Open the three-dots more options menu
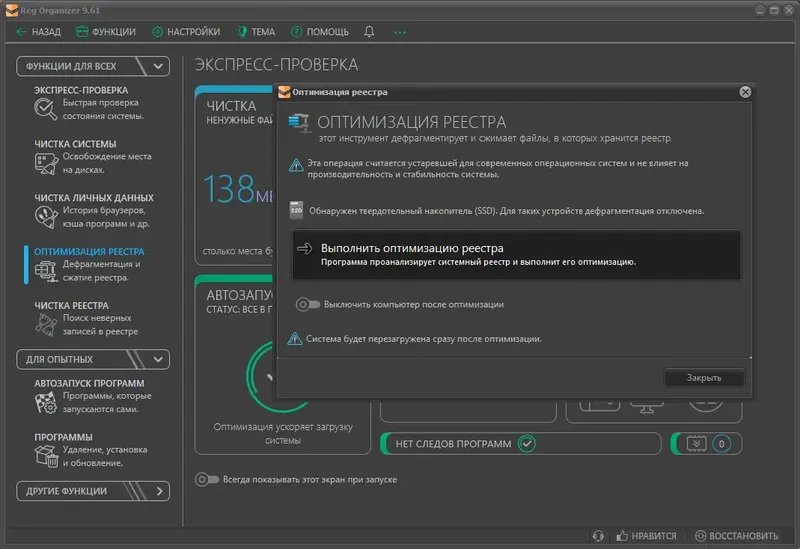The image size is (800, 549). point(399,33)
